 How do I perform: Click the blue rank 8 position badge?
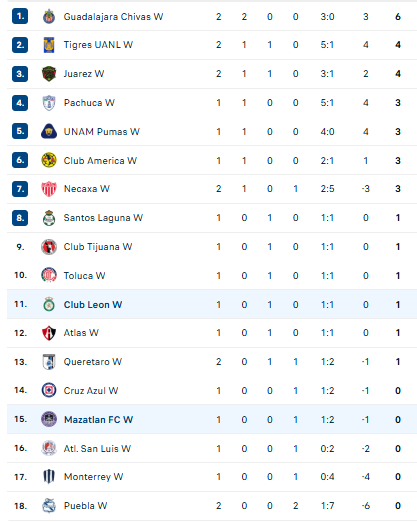[20, 218]
